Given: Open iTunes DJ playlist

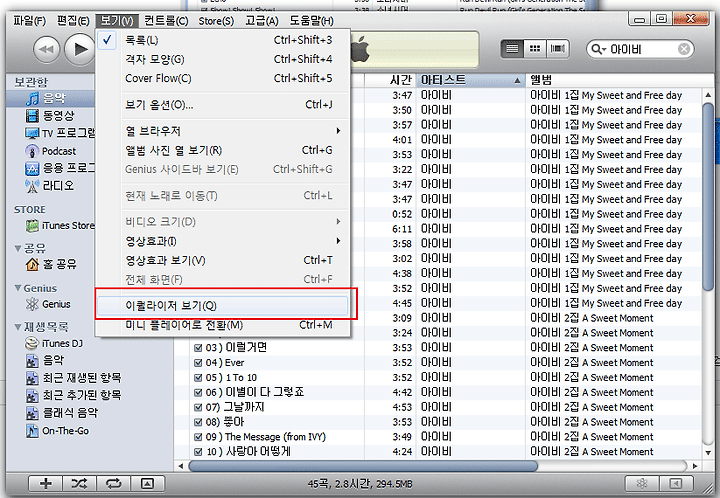Looking at the screenshot, I should tap(54, 343).
